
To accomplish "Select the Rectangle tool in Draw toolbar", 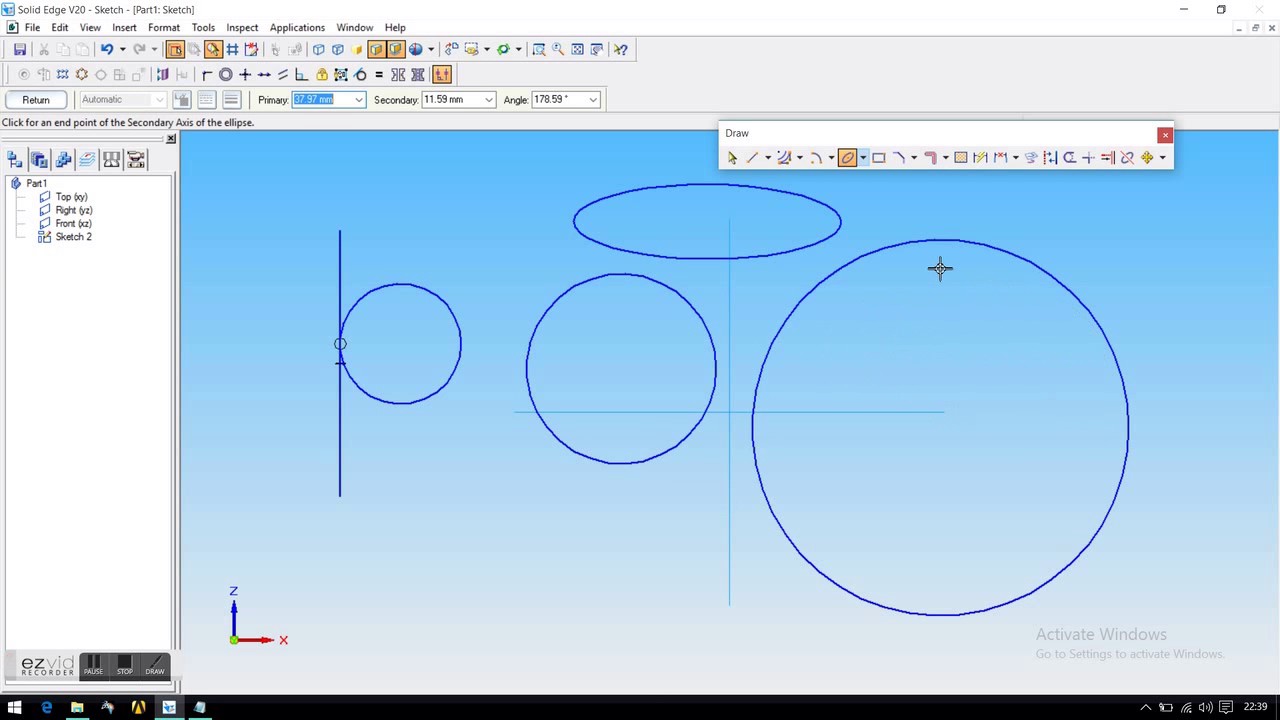I will [879, 157].
